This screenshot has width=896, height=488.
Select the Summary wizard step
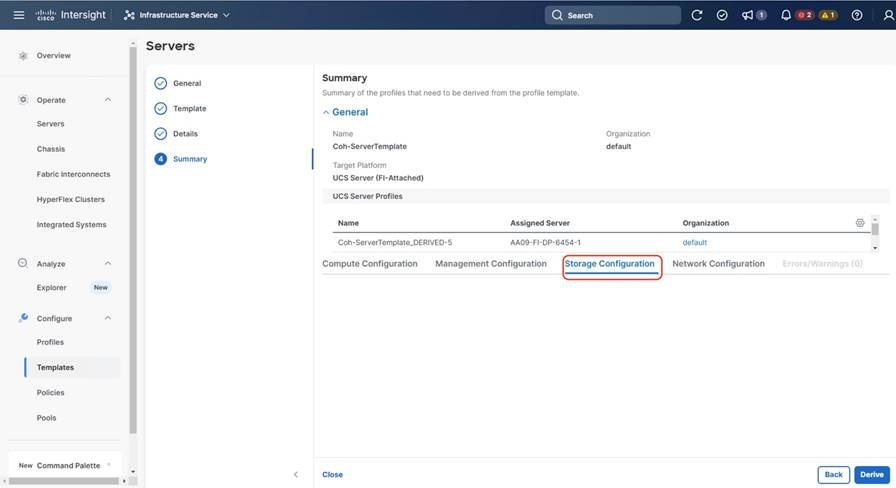[x=190, y=159]
